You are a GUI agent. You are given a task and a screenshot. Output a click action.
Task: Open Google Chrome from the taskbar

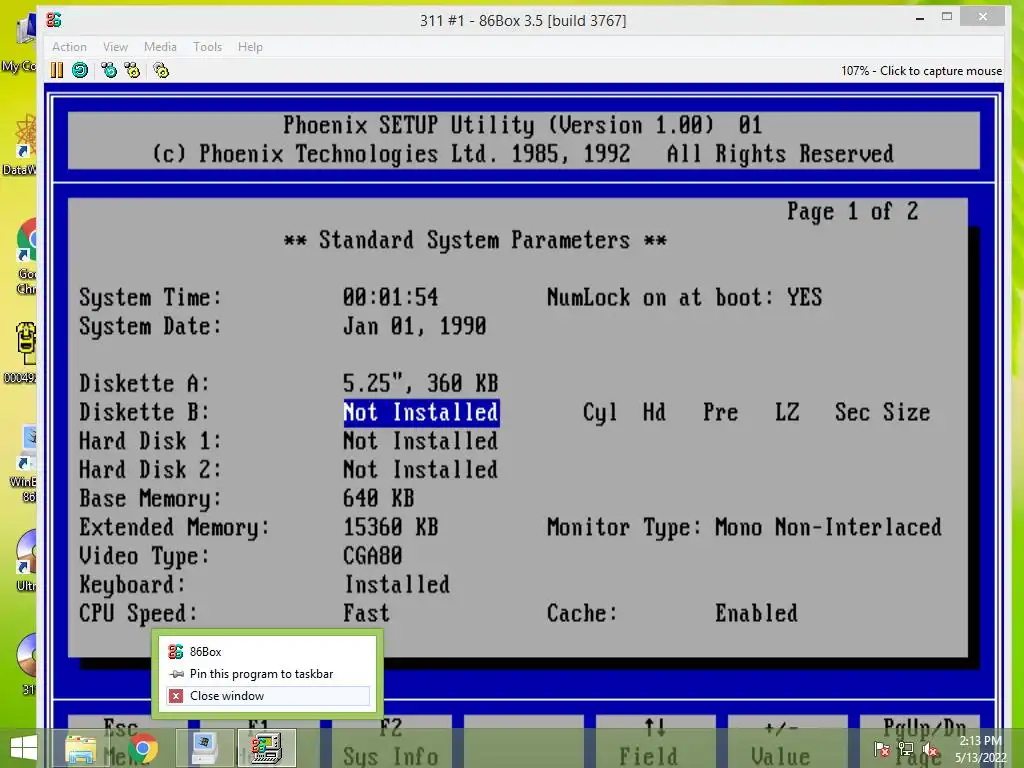coord(142,748)
